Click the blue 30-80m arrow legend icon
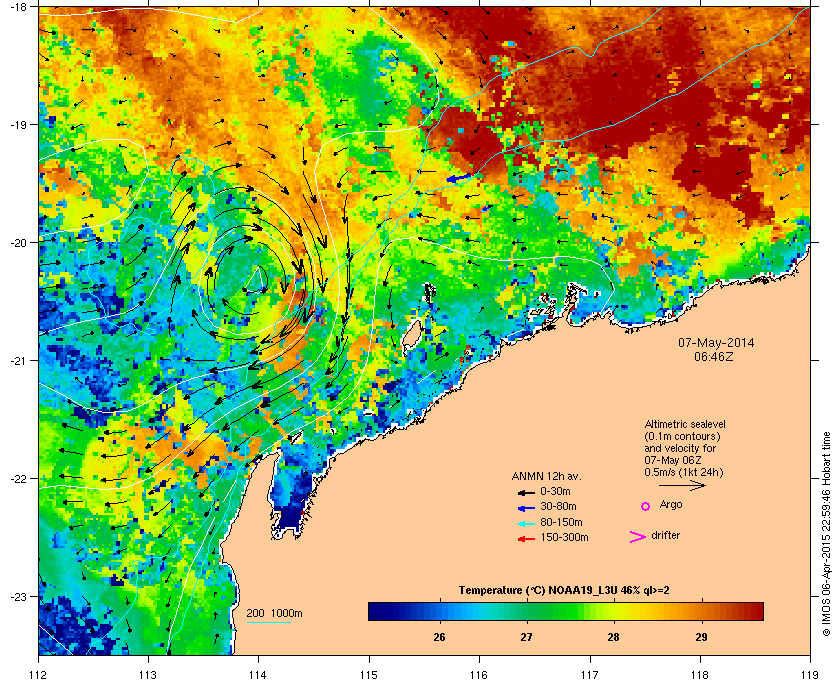 pyautogui.click(x=526, y=507)
